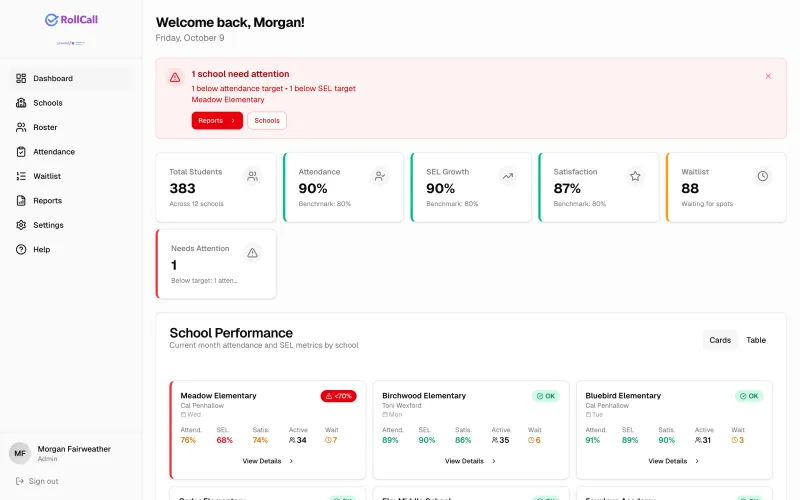800x500 pixels.
Task: Click the Schools building icon
Action: click(x=21, y=103)
